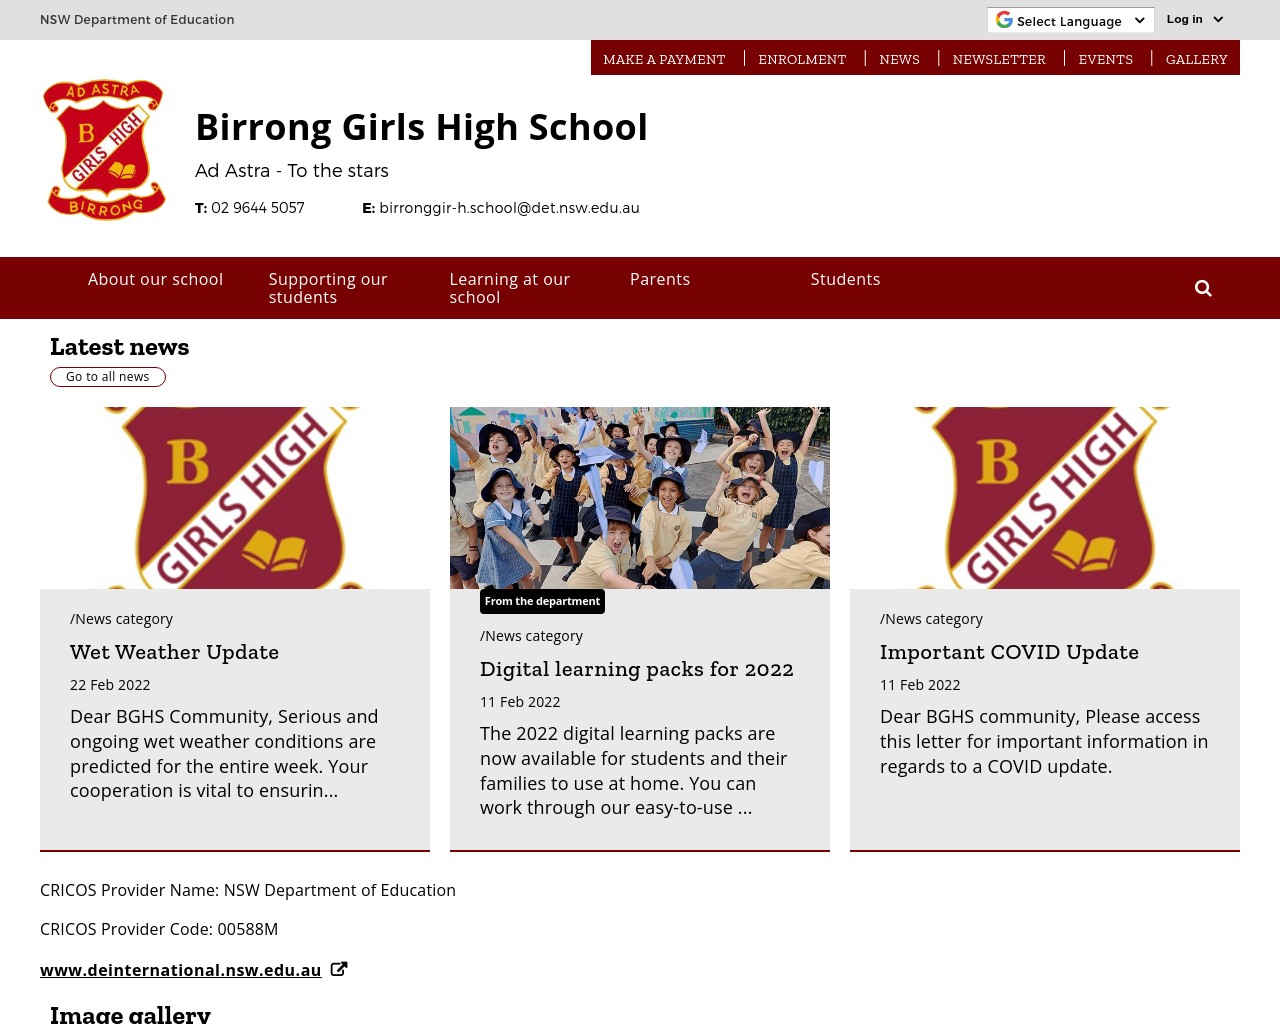The image size is (1280, 1024).
Task: Open the GALLERY menu item
Action: click(1196, 59)
